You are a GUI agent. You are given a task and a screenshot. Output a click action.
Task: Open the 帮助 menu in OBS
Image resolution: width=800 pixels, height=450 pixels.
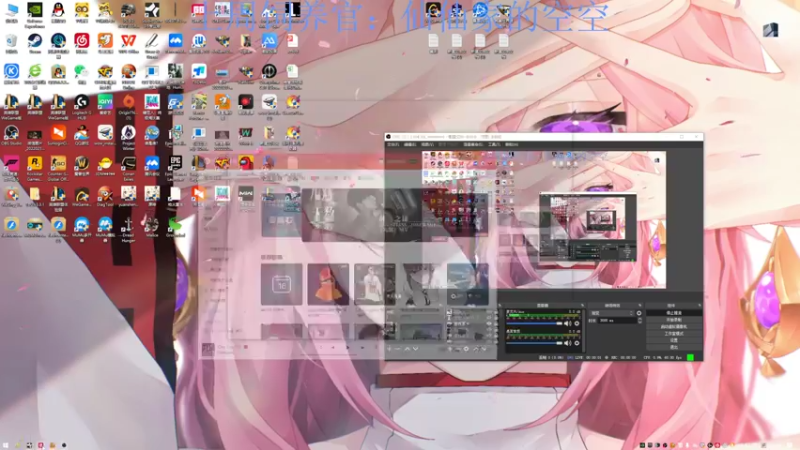pyautogui.click(x=511, y=144)
